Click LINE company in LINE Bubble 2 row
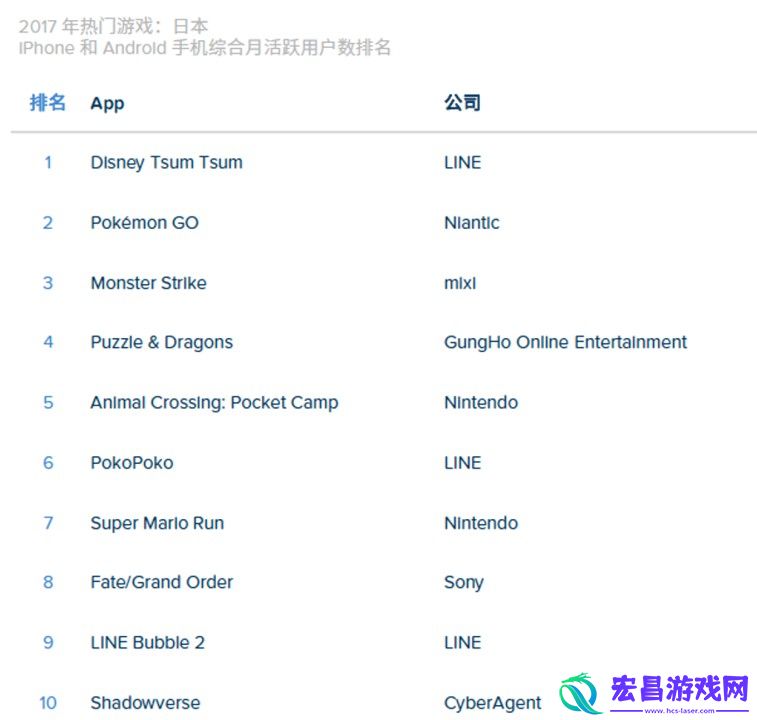Screen dimensions: 757x720 click(x=463, y=642)
